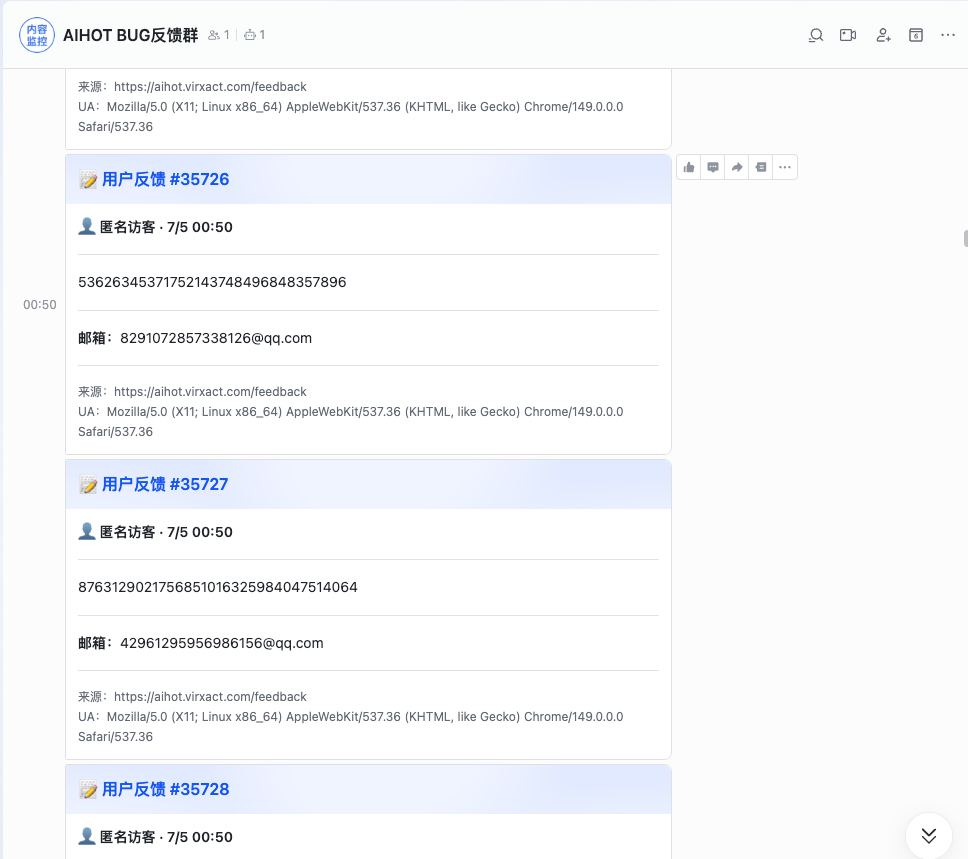Click the 匿名访客 · 7/5 00:50 line in card #35727
968x859 pixels.
click(156, 532)
